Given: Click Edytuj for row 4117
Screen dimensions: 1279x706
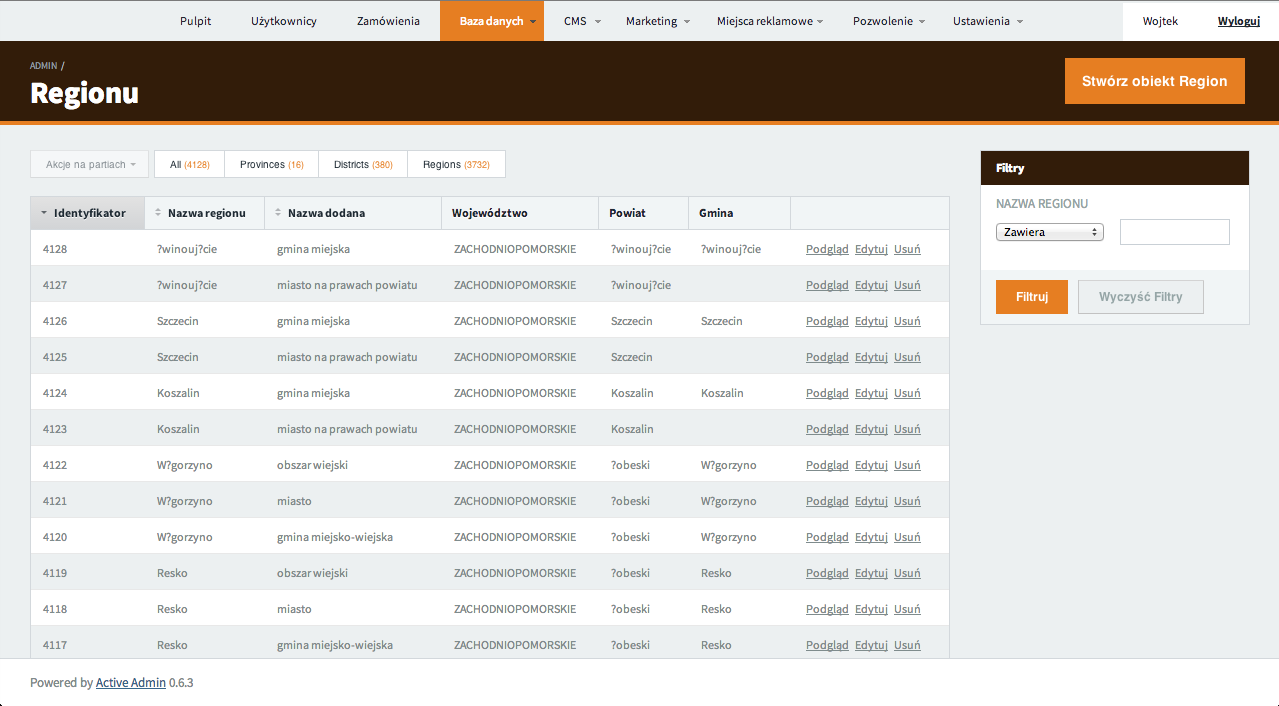Looking at the screenshot, I should (871, 645).
